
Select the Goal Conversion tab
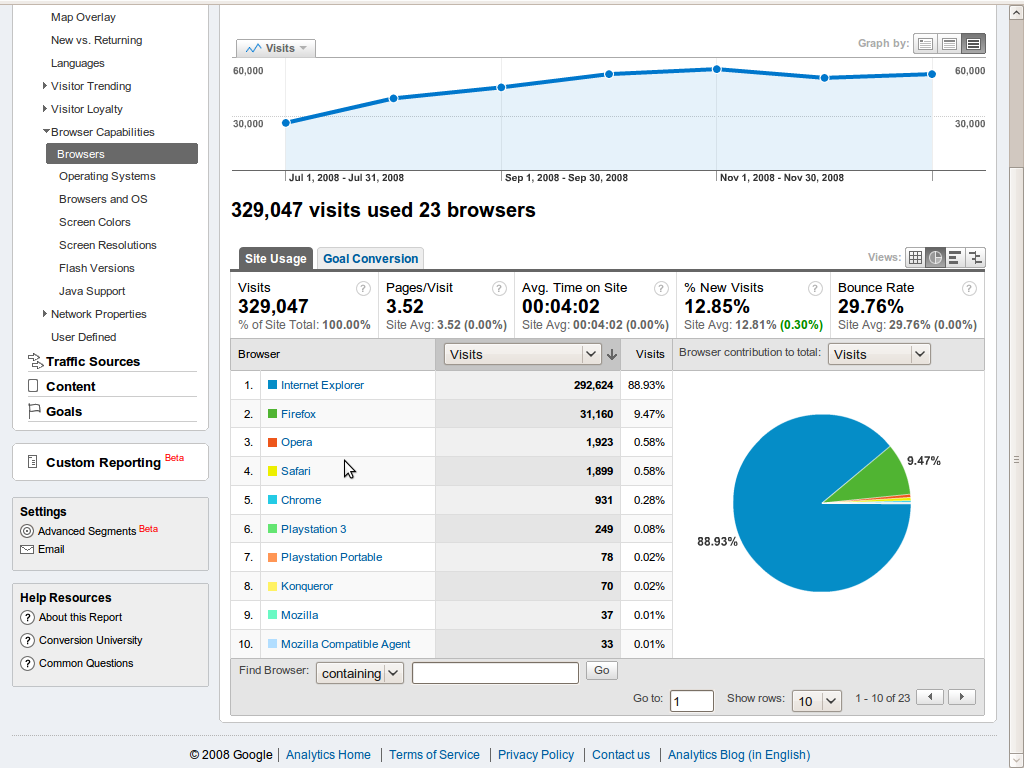tap(370, 259)
